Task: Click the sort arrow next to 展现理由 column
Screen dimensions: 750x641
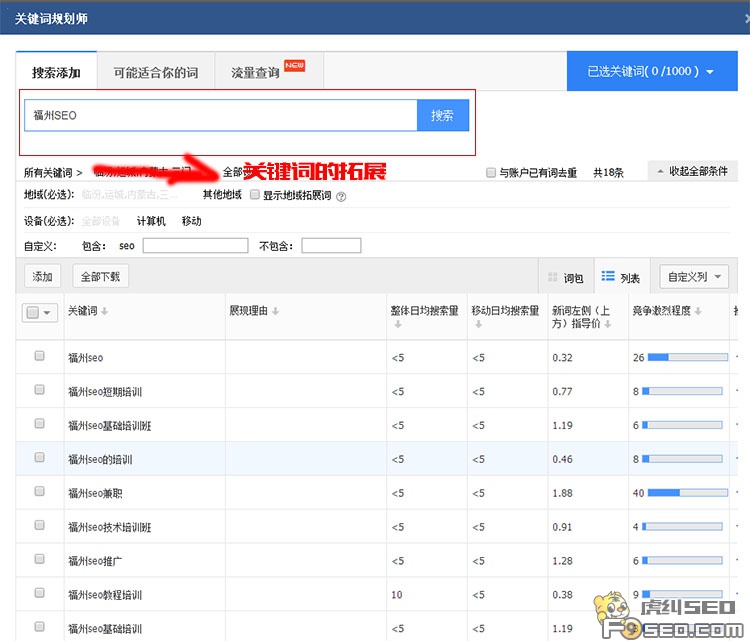Action: click(276, 312)
